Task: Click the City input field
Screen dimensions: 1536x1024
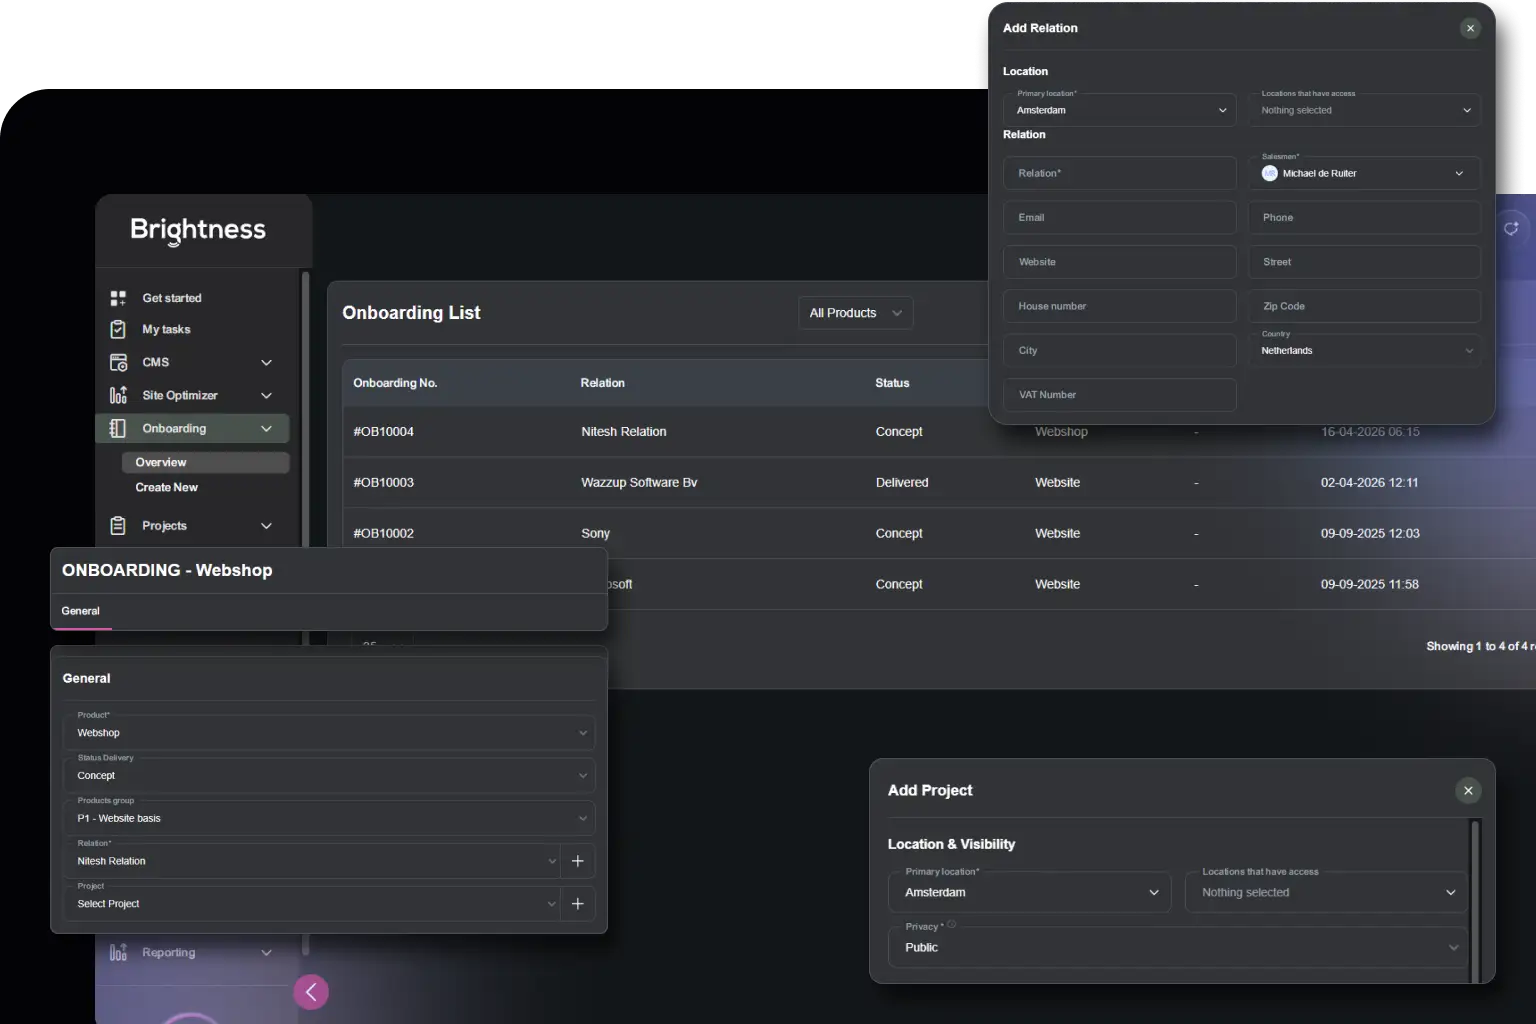Action: (1120, 350)
